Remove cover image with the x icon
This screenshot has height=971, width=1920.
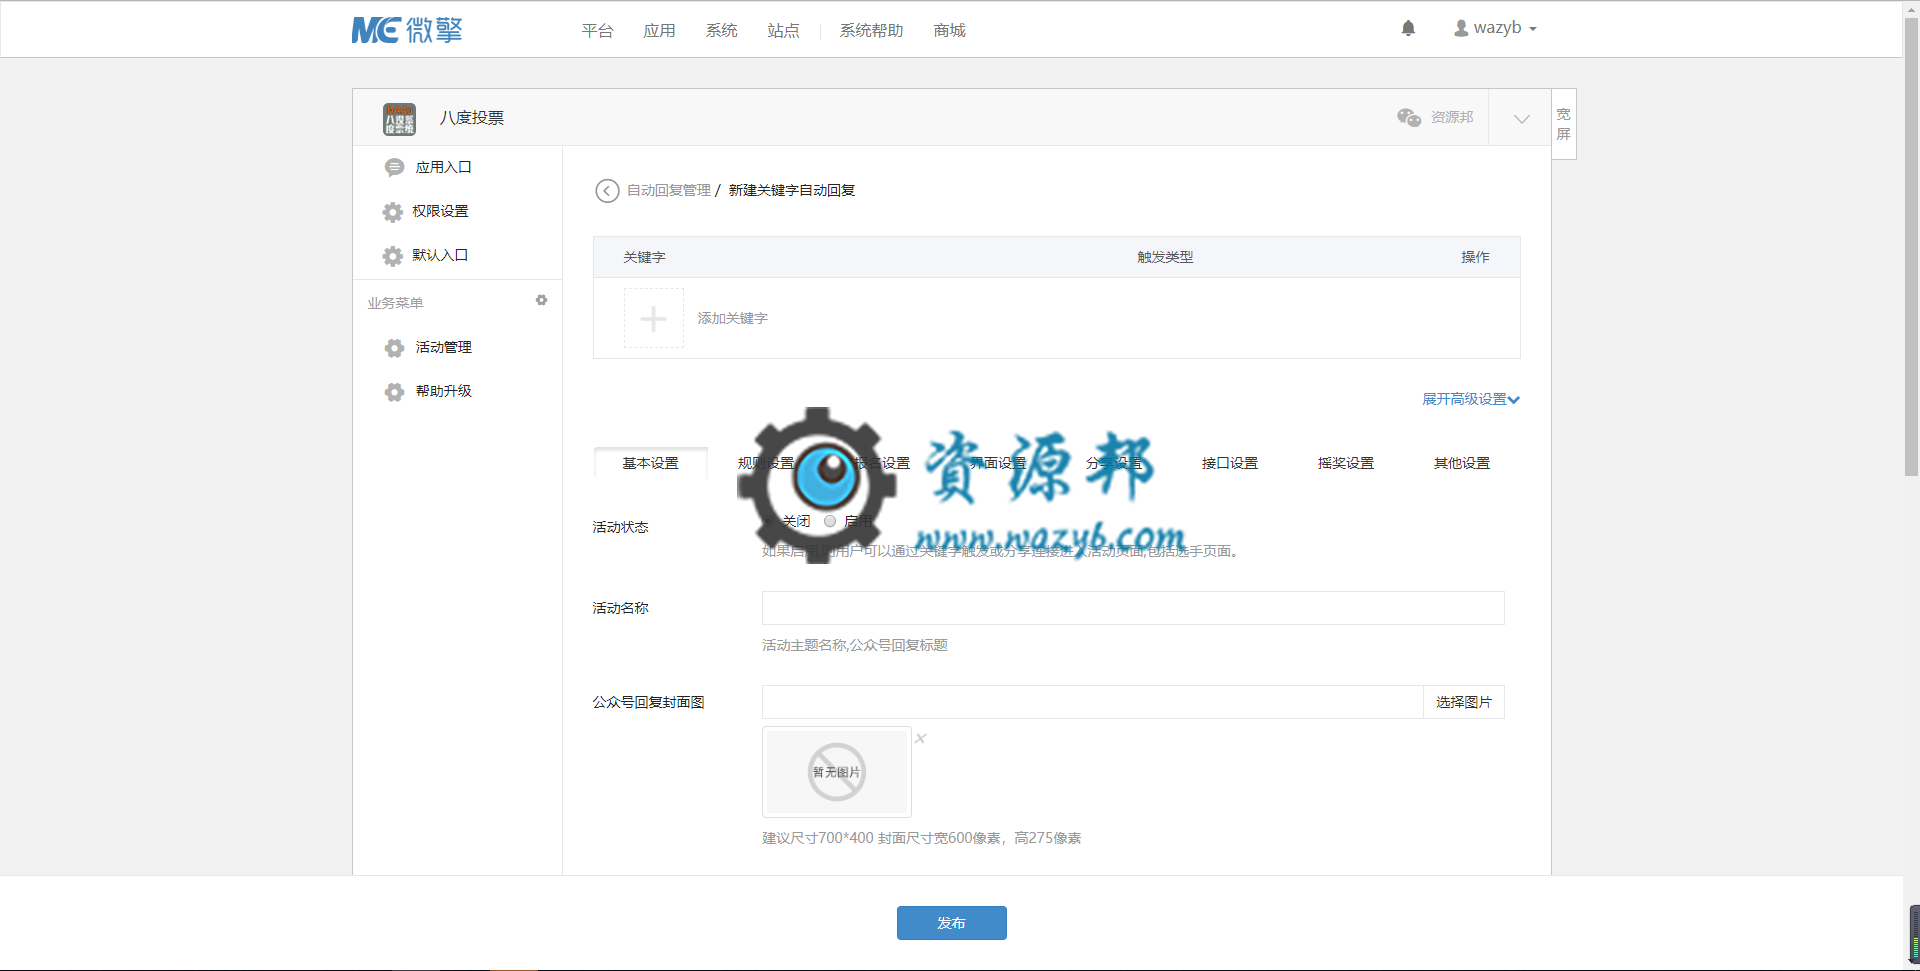tap(921, 738)
